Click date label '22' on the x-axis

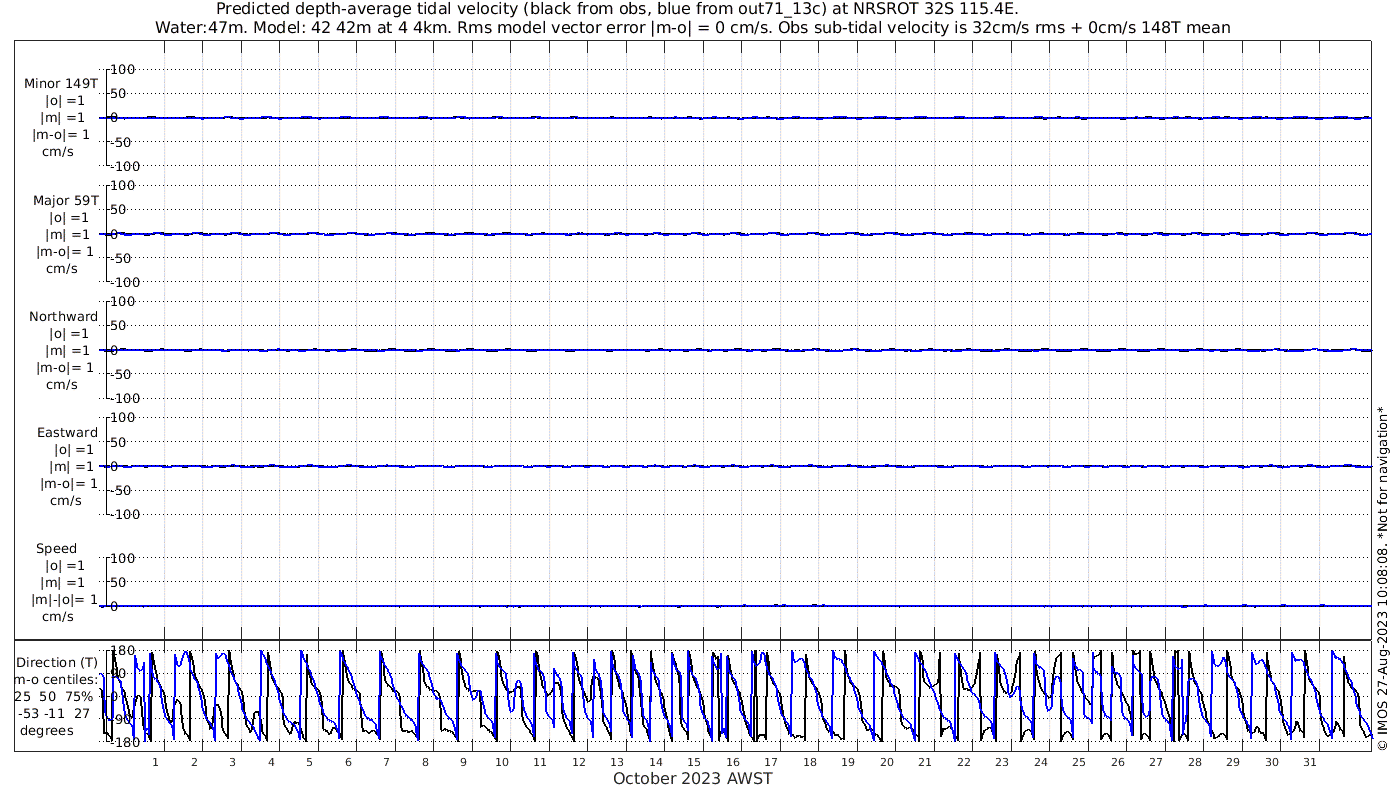pyautogui.click(x=964, y=762)
